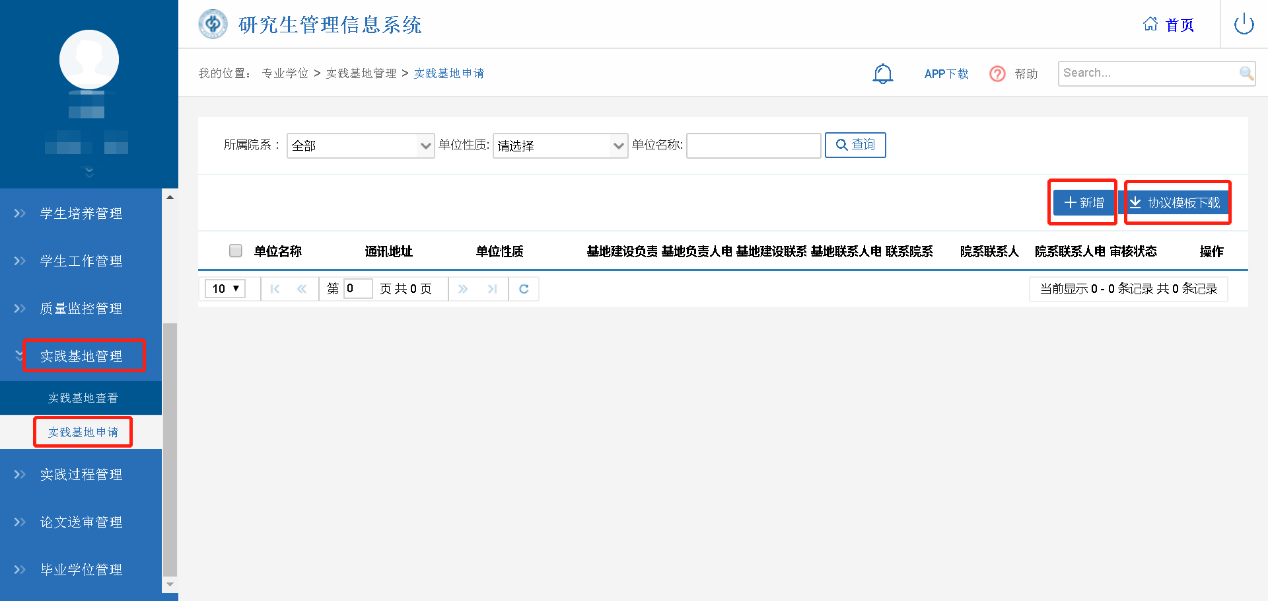The image size is (1268, 601).
Task: Click the user avatar picture
Action: (89, 58)
